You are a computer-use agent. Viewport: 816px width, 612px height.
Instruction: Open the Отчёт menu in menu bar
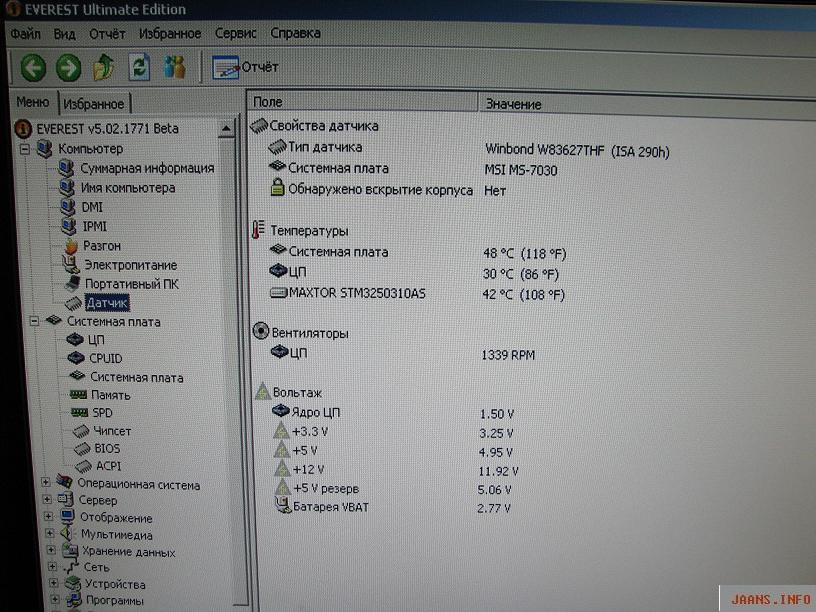pyautogui.click(x=107, y=34)
